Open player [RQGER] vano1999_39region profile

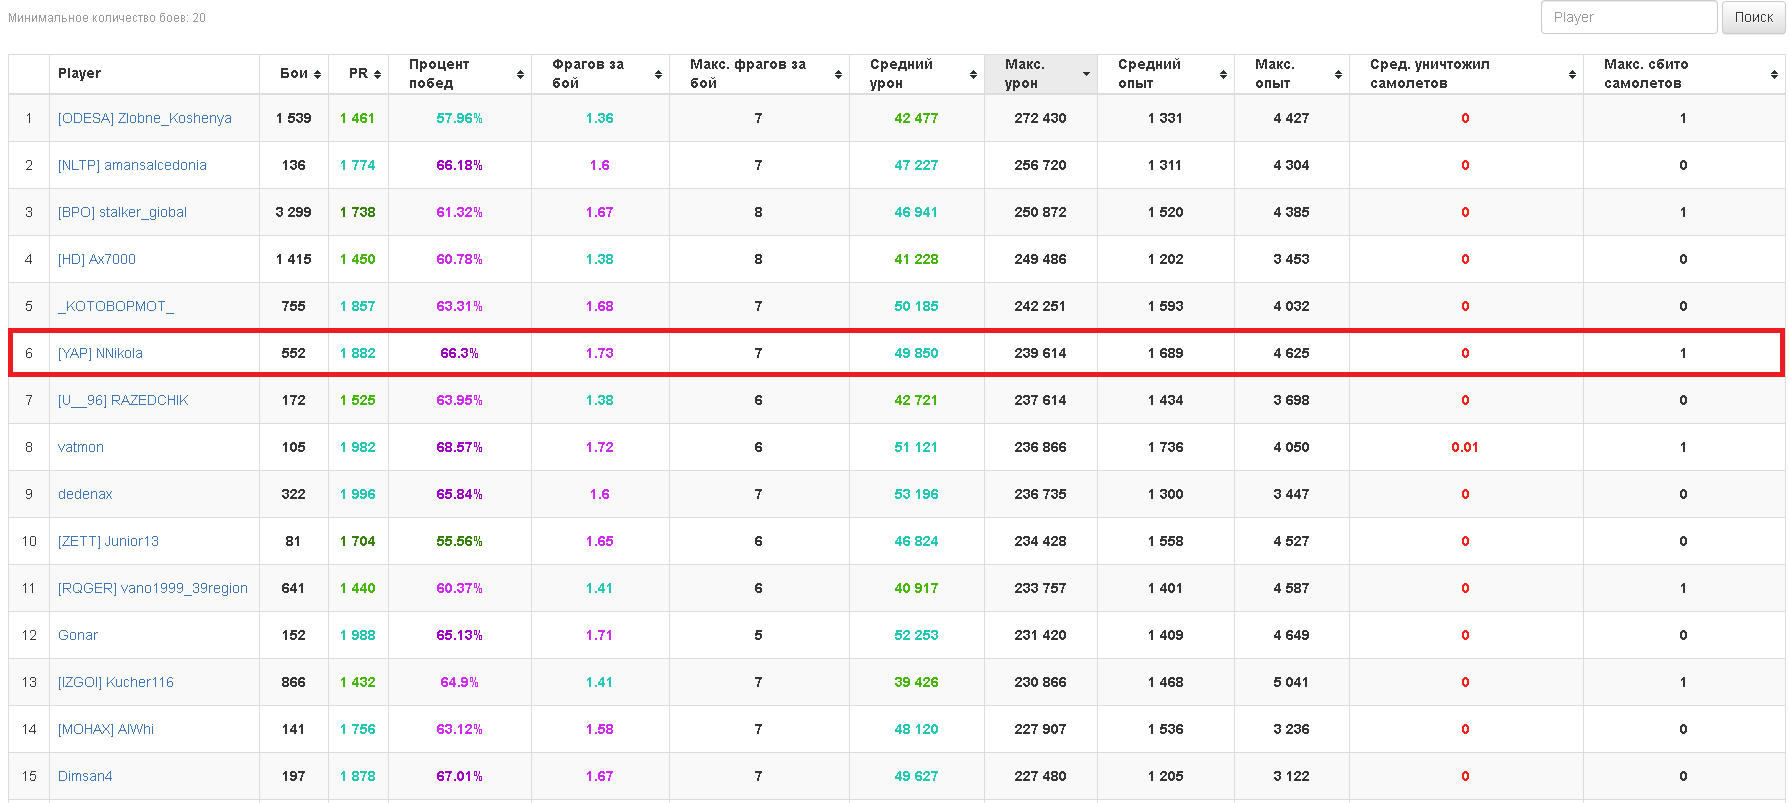coord(153,588)
